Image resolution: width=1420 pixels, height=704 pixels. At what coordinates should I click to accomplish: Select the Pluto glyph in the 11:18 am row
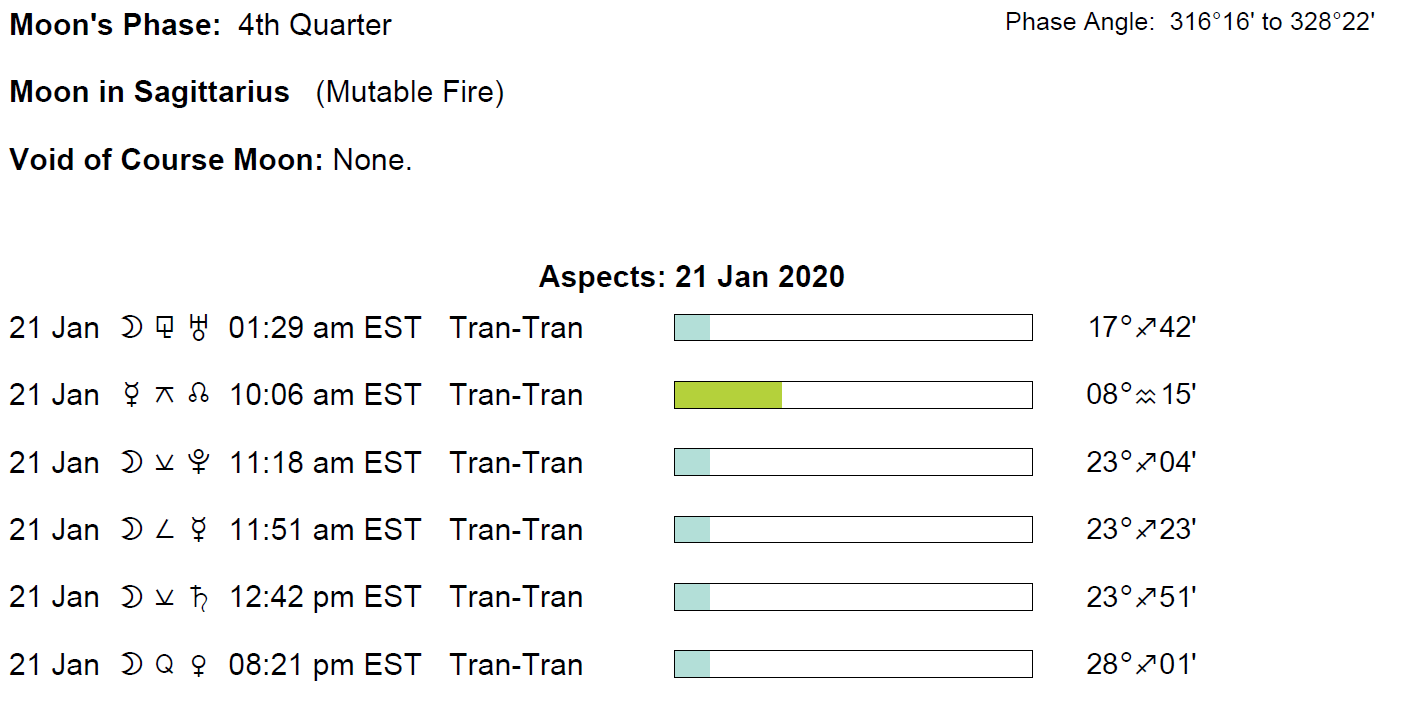[199, 463]
